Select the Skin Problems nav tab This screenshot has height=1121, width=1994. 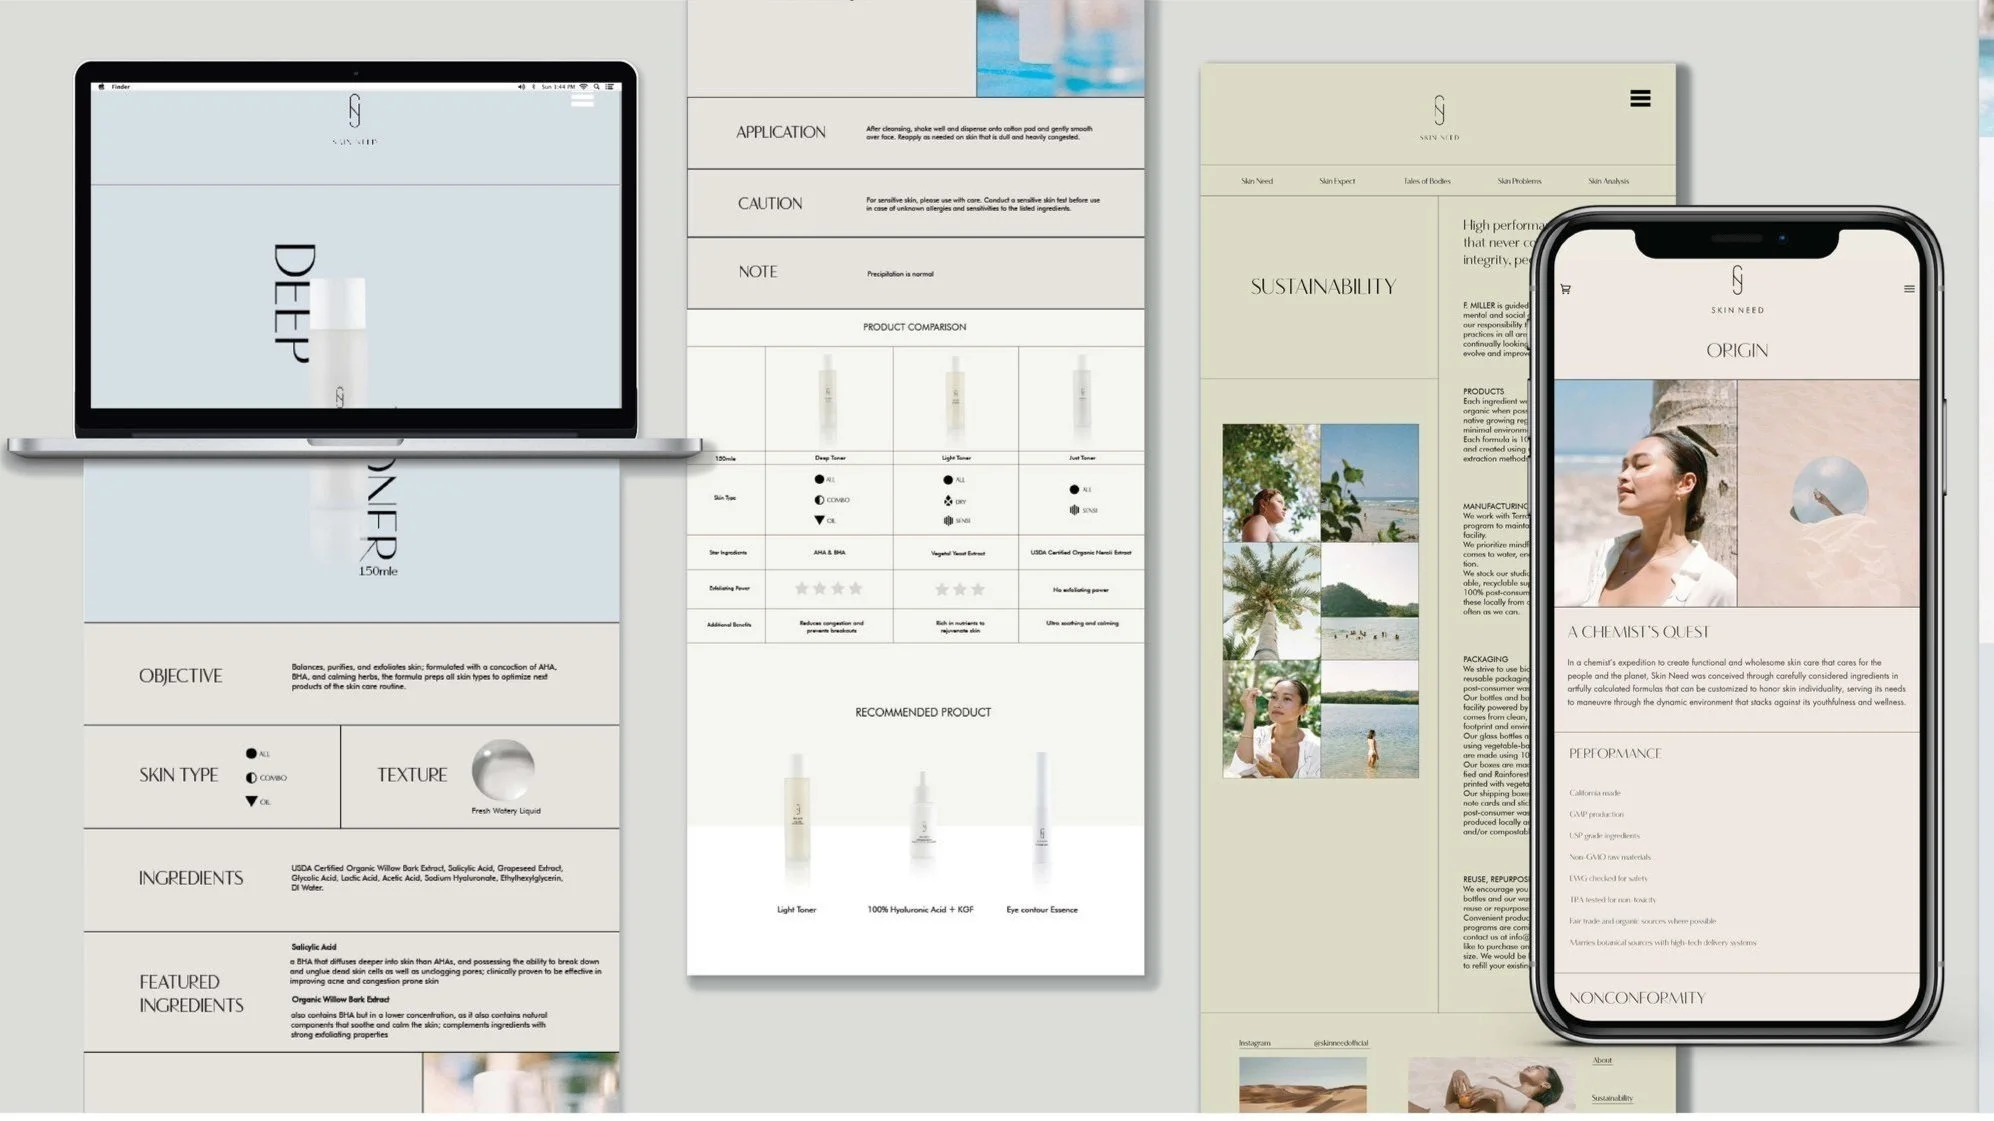click(x=1519, y=181)
